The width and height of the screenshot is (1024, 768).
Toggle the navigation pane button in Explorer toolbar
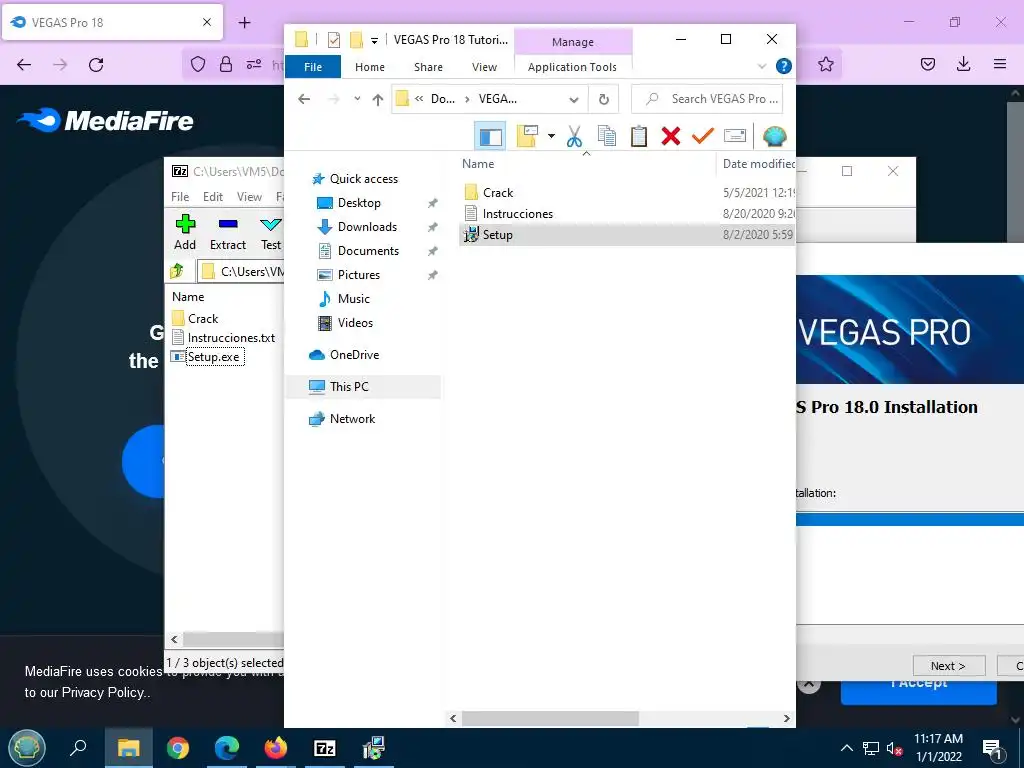490,136
